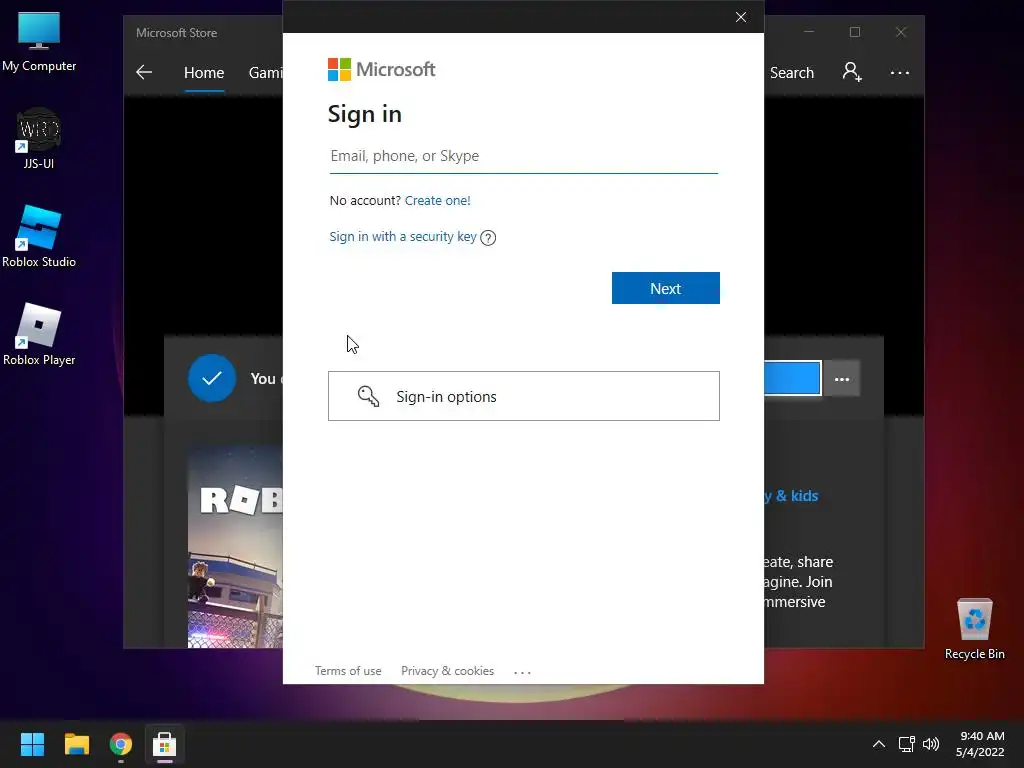
Task: Focus the Email, phone, or Skype field
Action: [524, 157]
